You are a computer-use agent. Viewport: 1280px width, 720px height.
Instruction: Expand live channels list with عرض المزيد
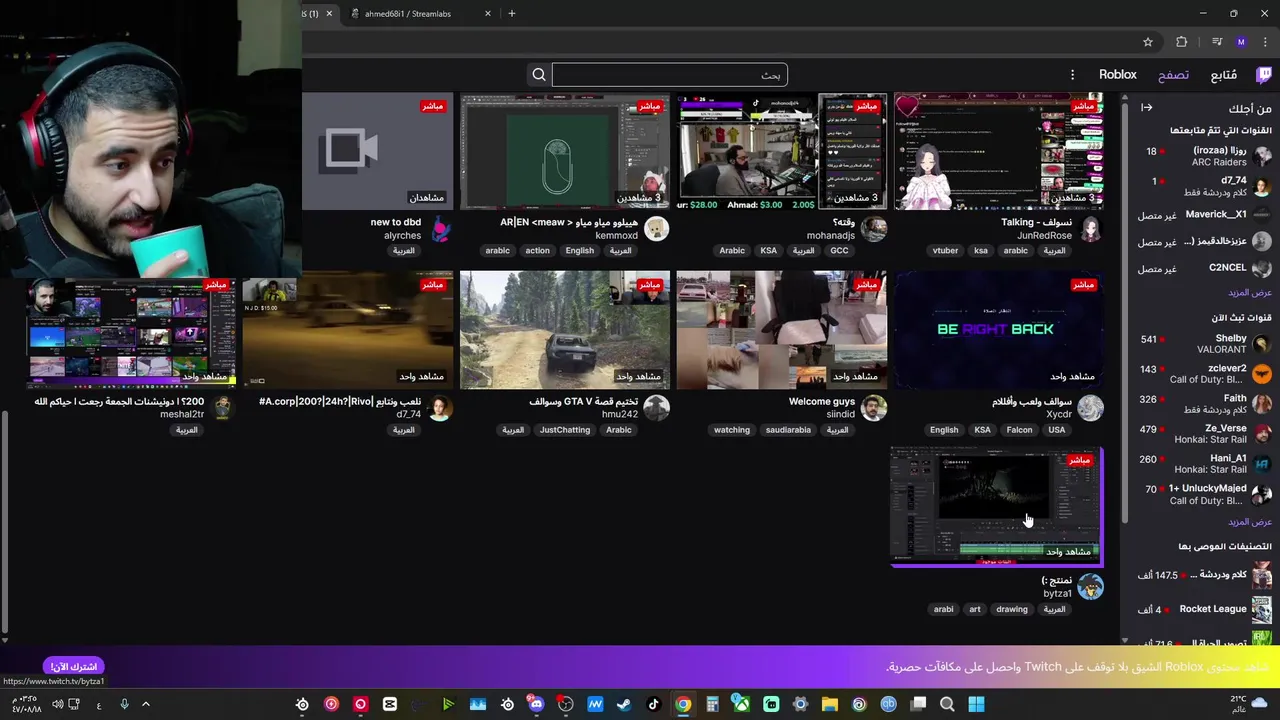tap(1250, 522)
